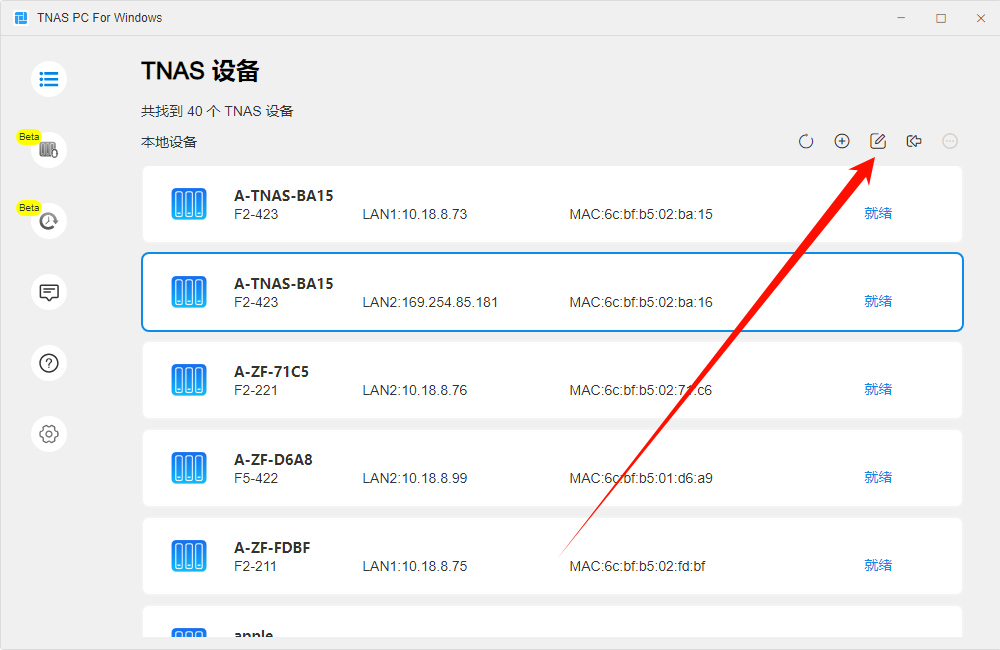The image size is (1000, 650).
Task: Close the TNAS PC window
Action: click(981, 18)
